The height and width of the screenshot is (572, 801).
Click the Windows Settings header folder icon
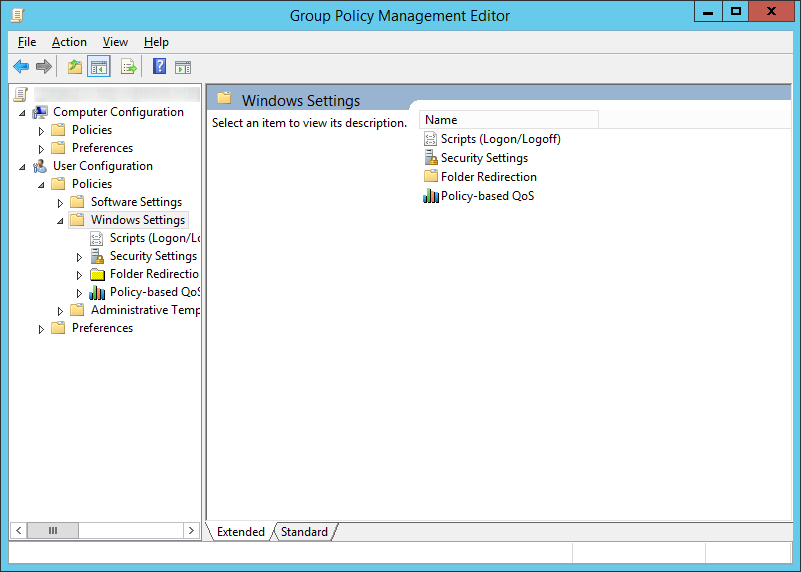click(224, 98)
